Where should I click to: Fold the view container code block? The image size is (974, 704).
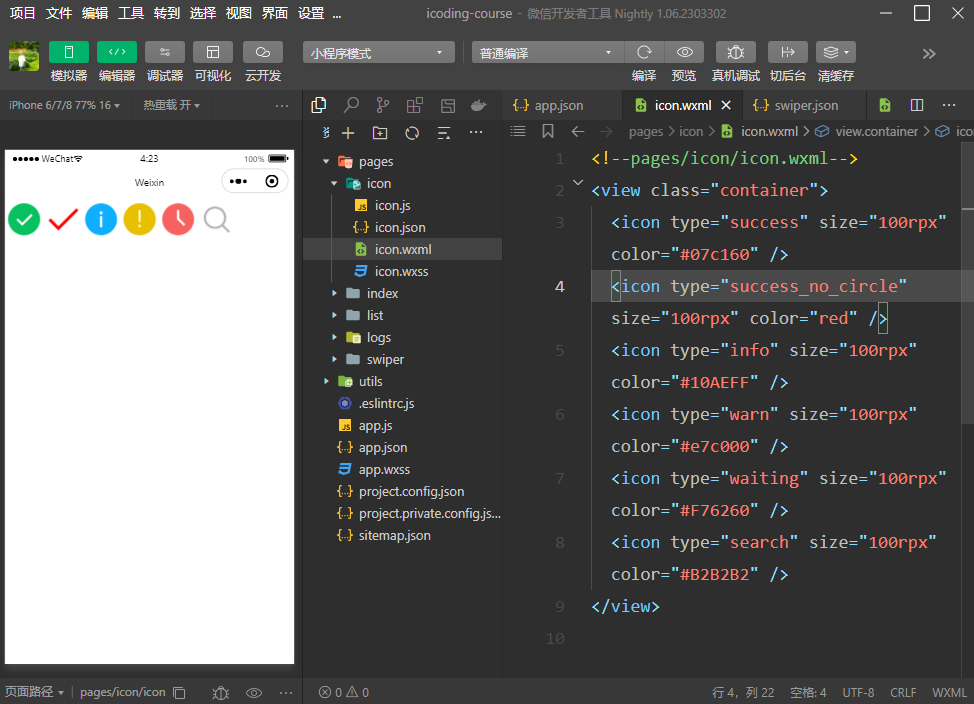578,183
